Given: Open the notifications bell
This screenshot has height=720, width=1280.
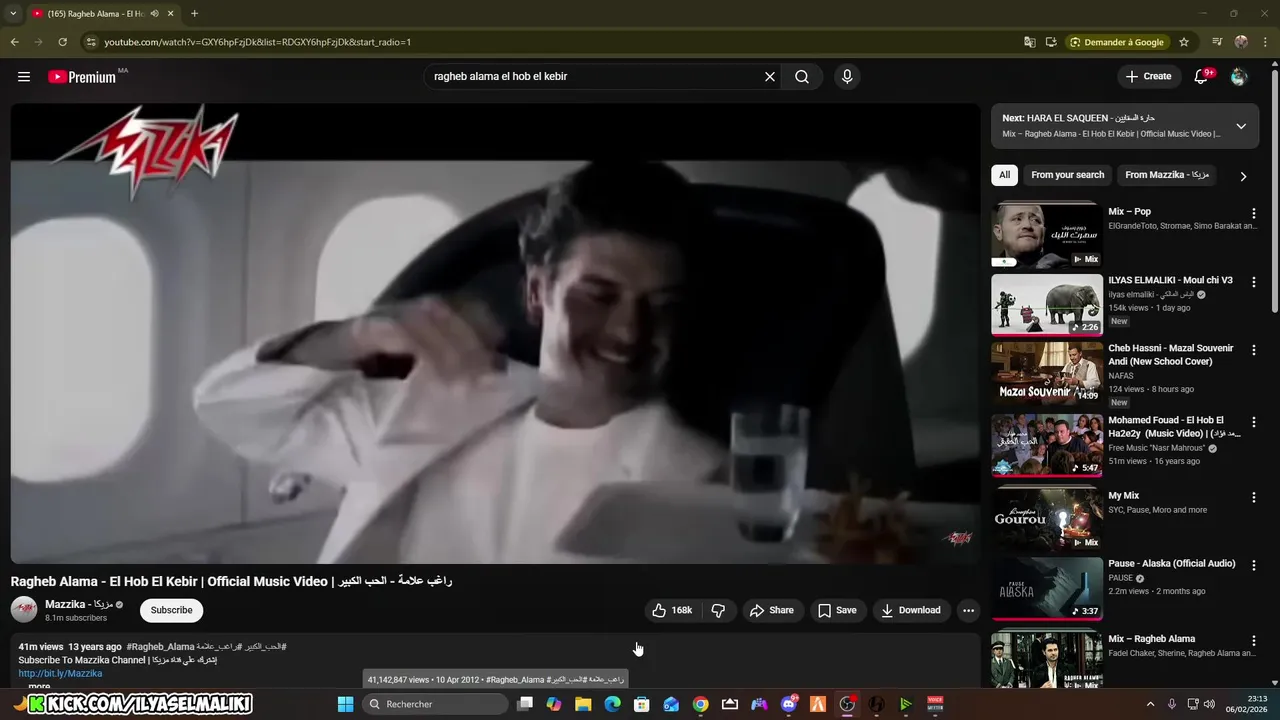Looking at the screenshot, I should pyautogui.click(x=1202, y=76).
